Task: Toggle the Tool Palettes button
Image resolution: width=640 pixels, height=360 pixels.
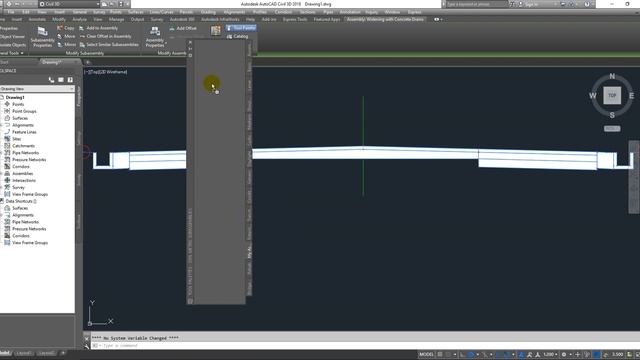Action: coord(241,28)
